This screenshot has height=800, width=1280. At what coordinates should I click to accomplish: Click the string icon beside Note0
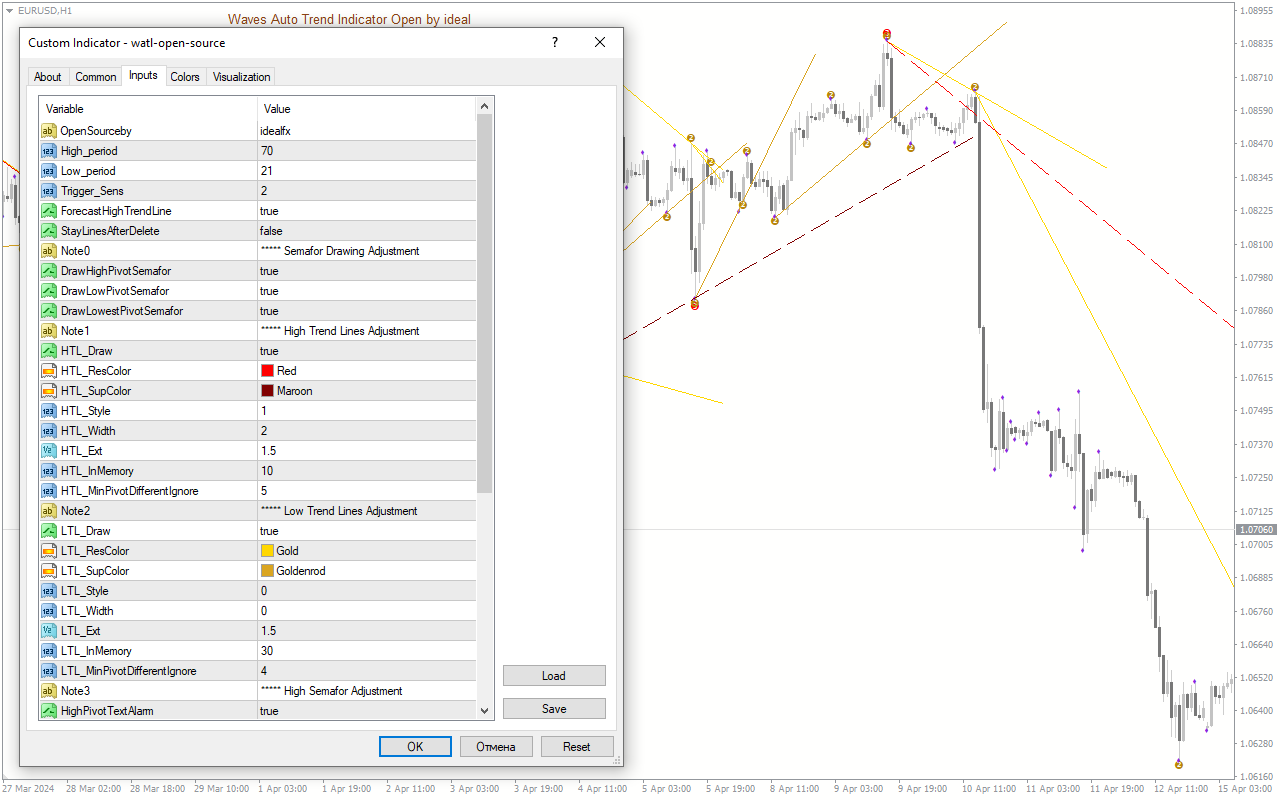[48, 251]
